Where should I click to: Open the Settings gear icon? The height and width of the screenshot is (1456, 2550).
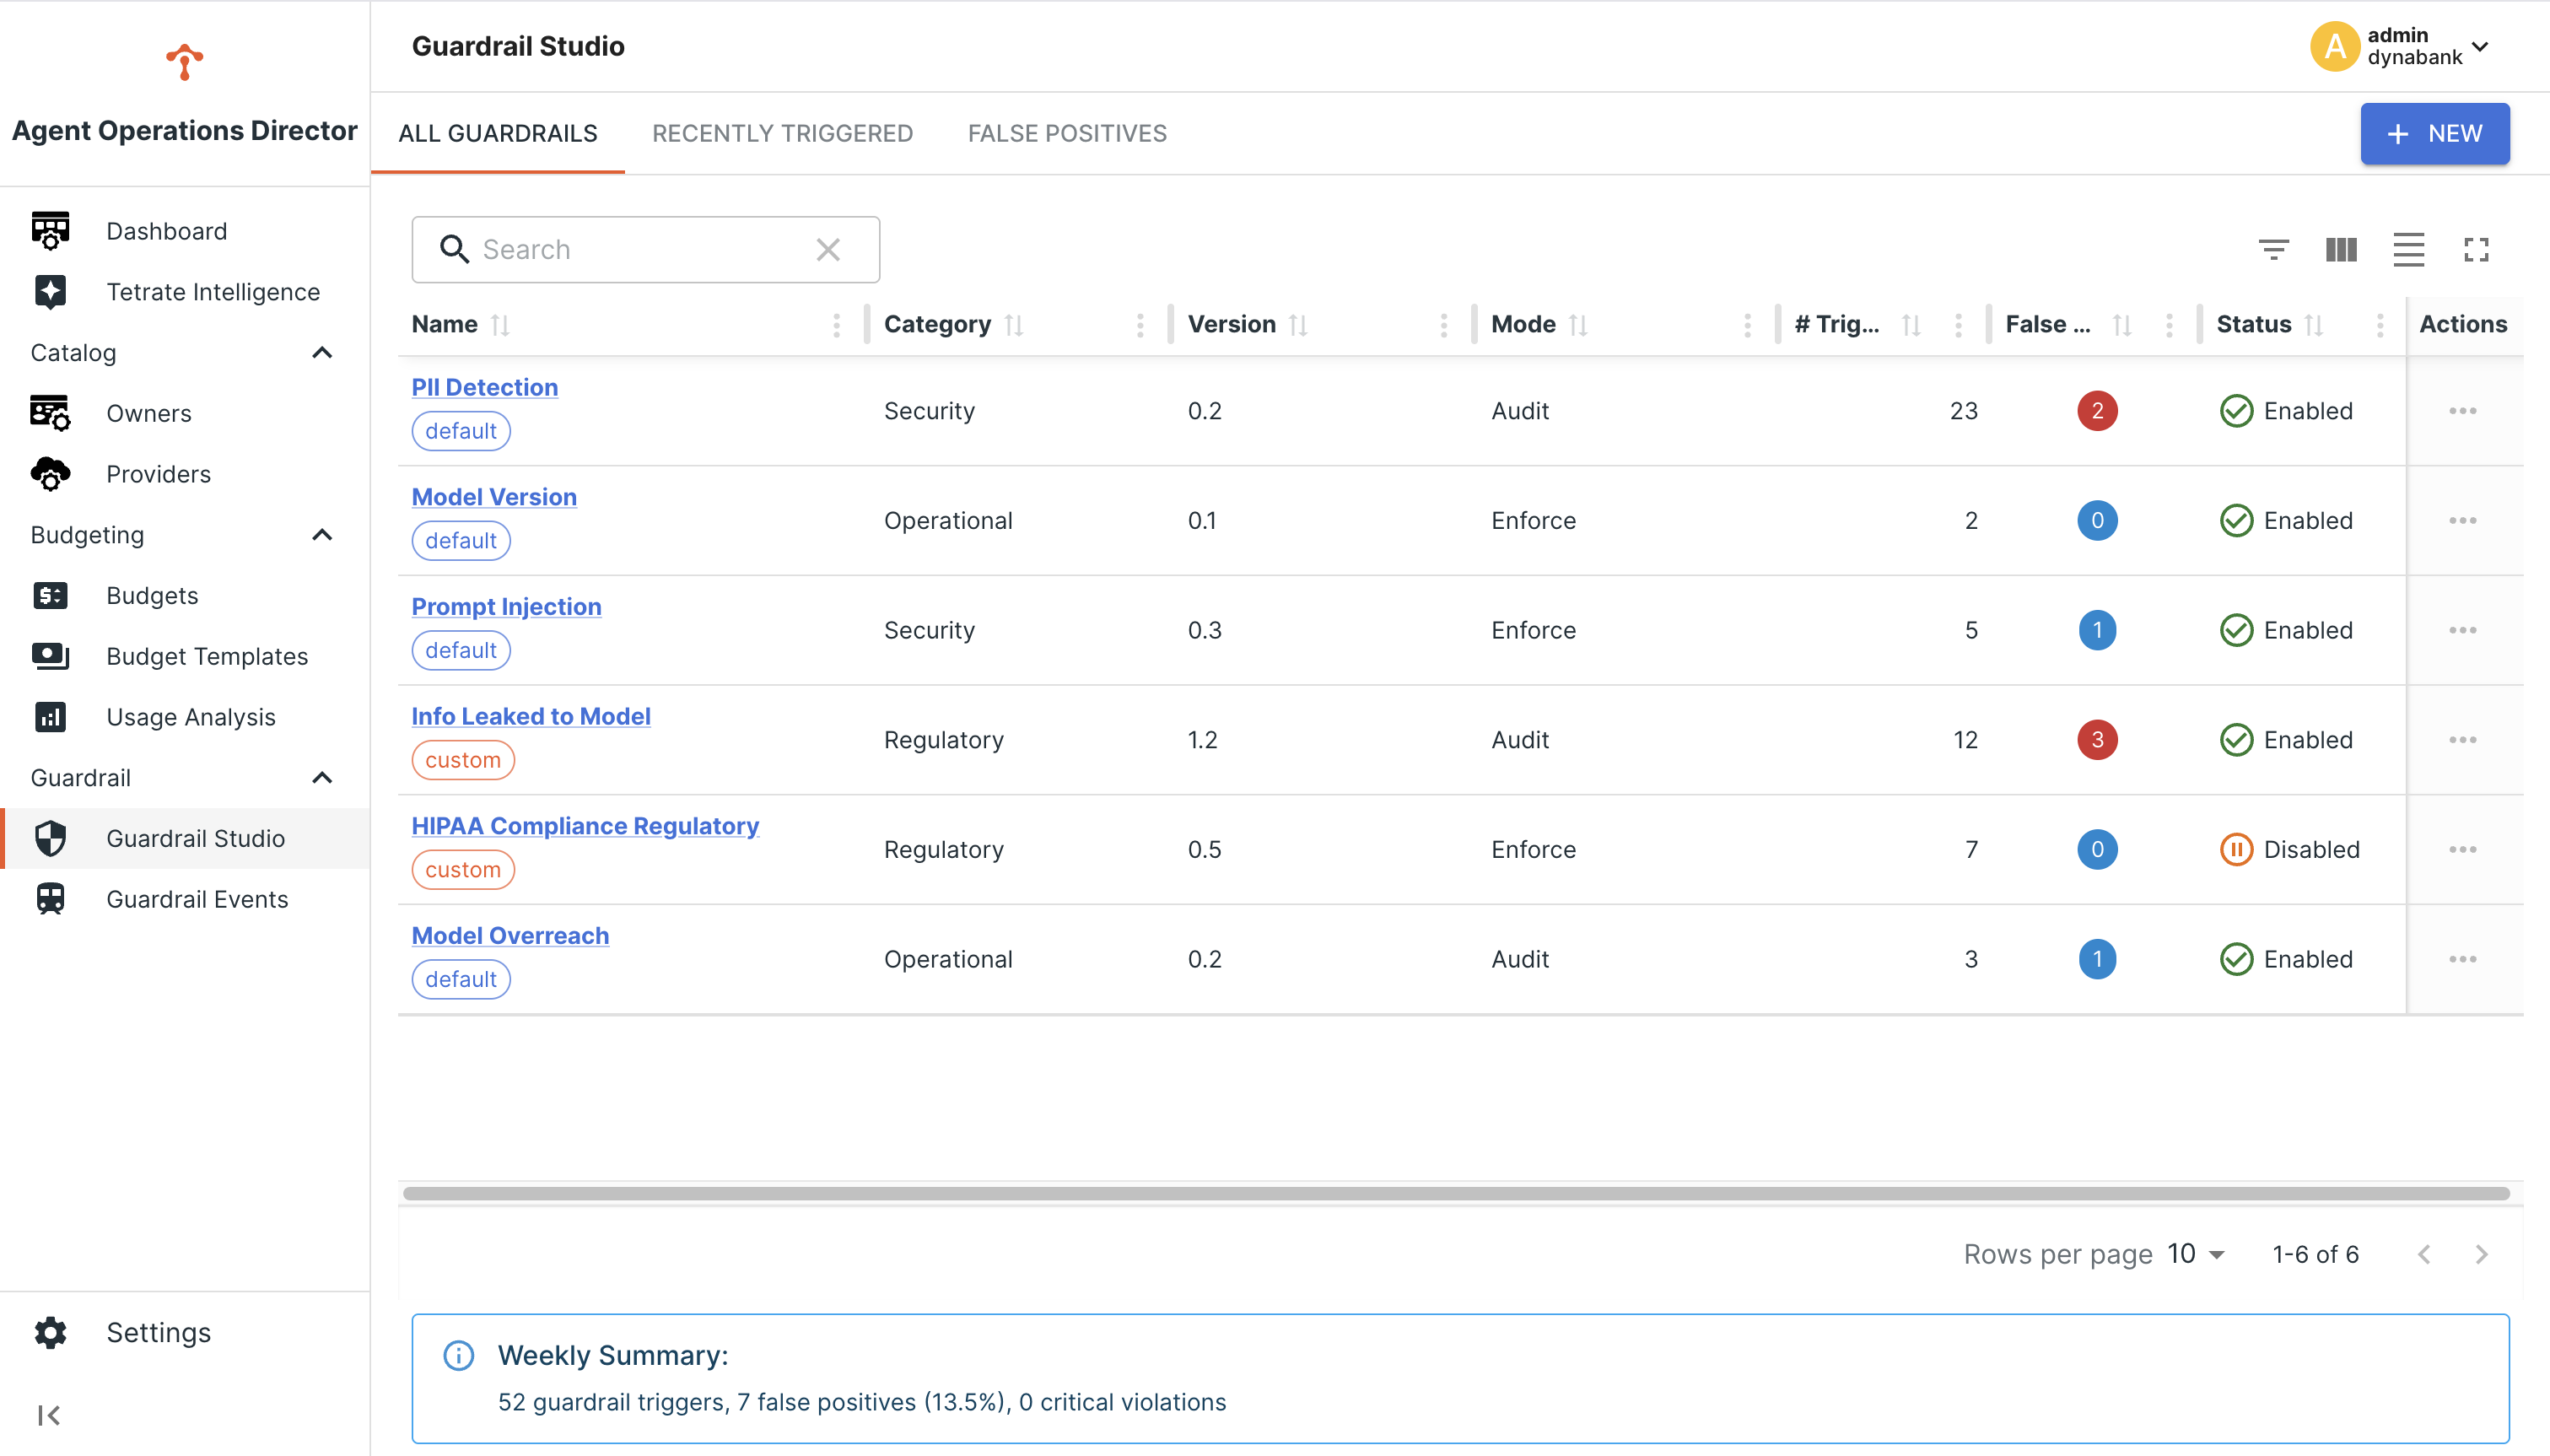[x=50, y=1332]
